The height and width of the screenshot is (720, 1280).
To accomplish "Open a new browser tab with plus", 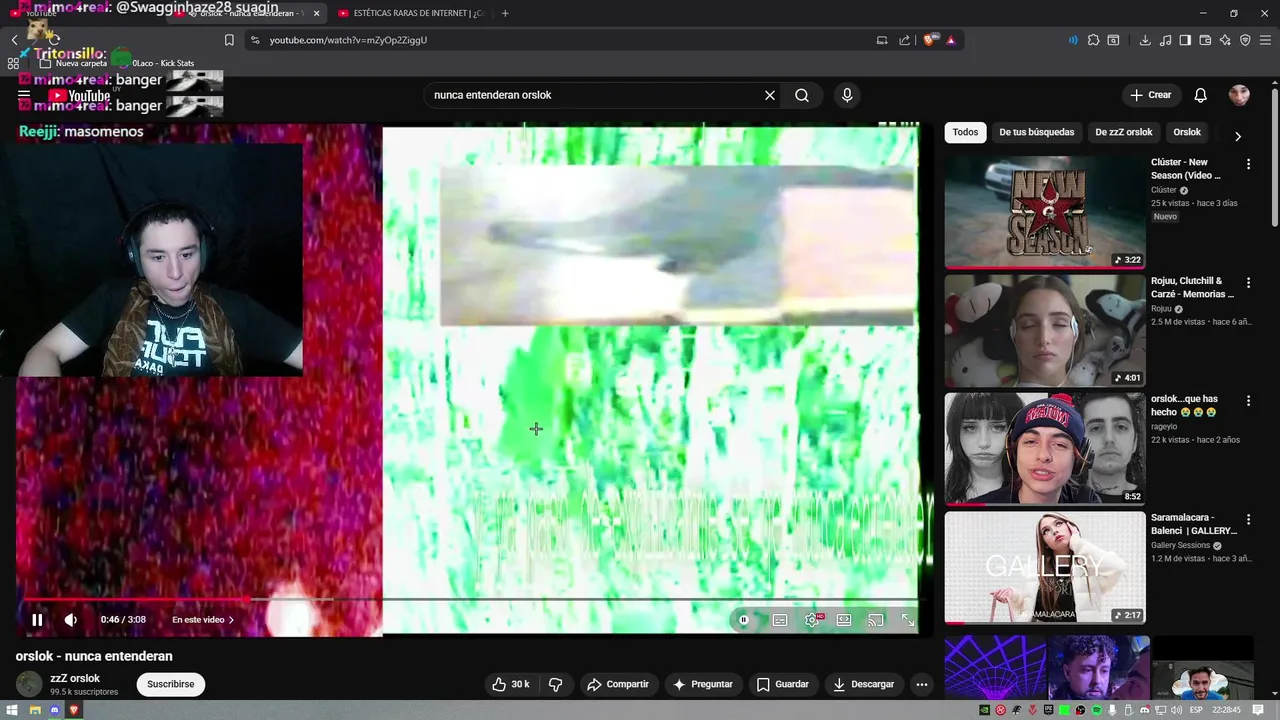I will tap(505, 13).
